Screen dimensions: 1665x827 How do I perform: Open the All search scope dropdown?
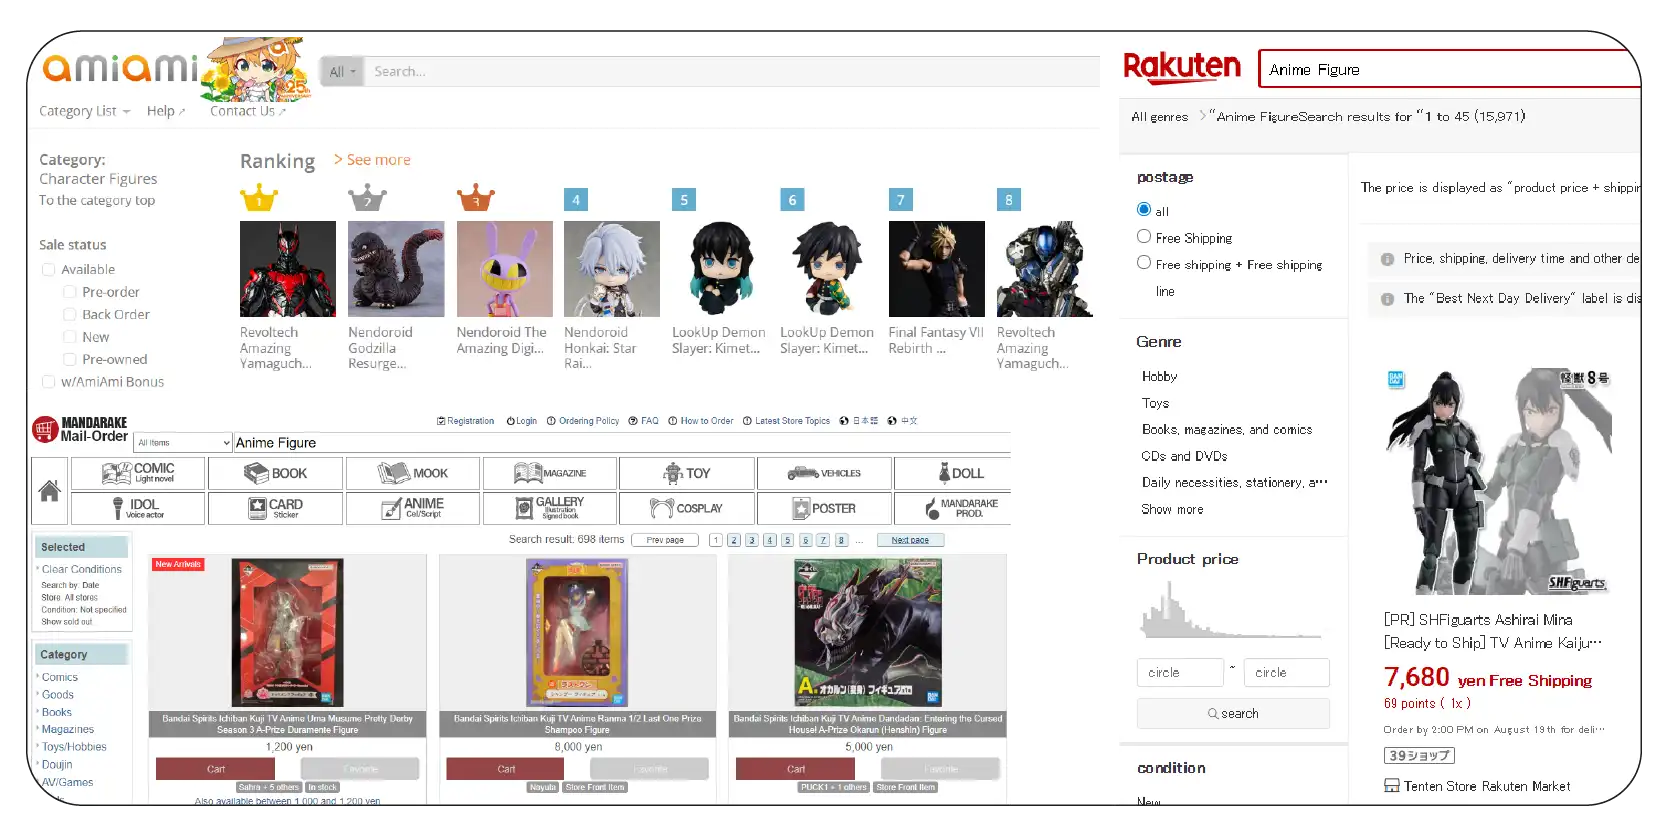point(342,72)
